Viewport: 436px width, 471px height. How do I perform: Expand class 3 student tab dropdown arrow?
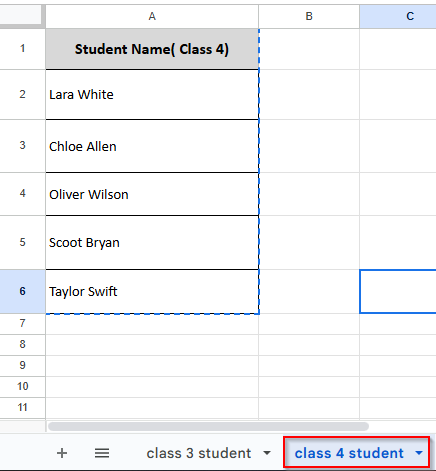click(x=267, y=453)
